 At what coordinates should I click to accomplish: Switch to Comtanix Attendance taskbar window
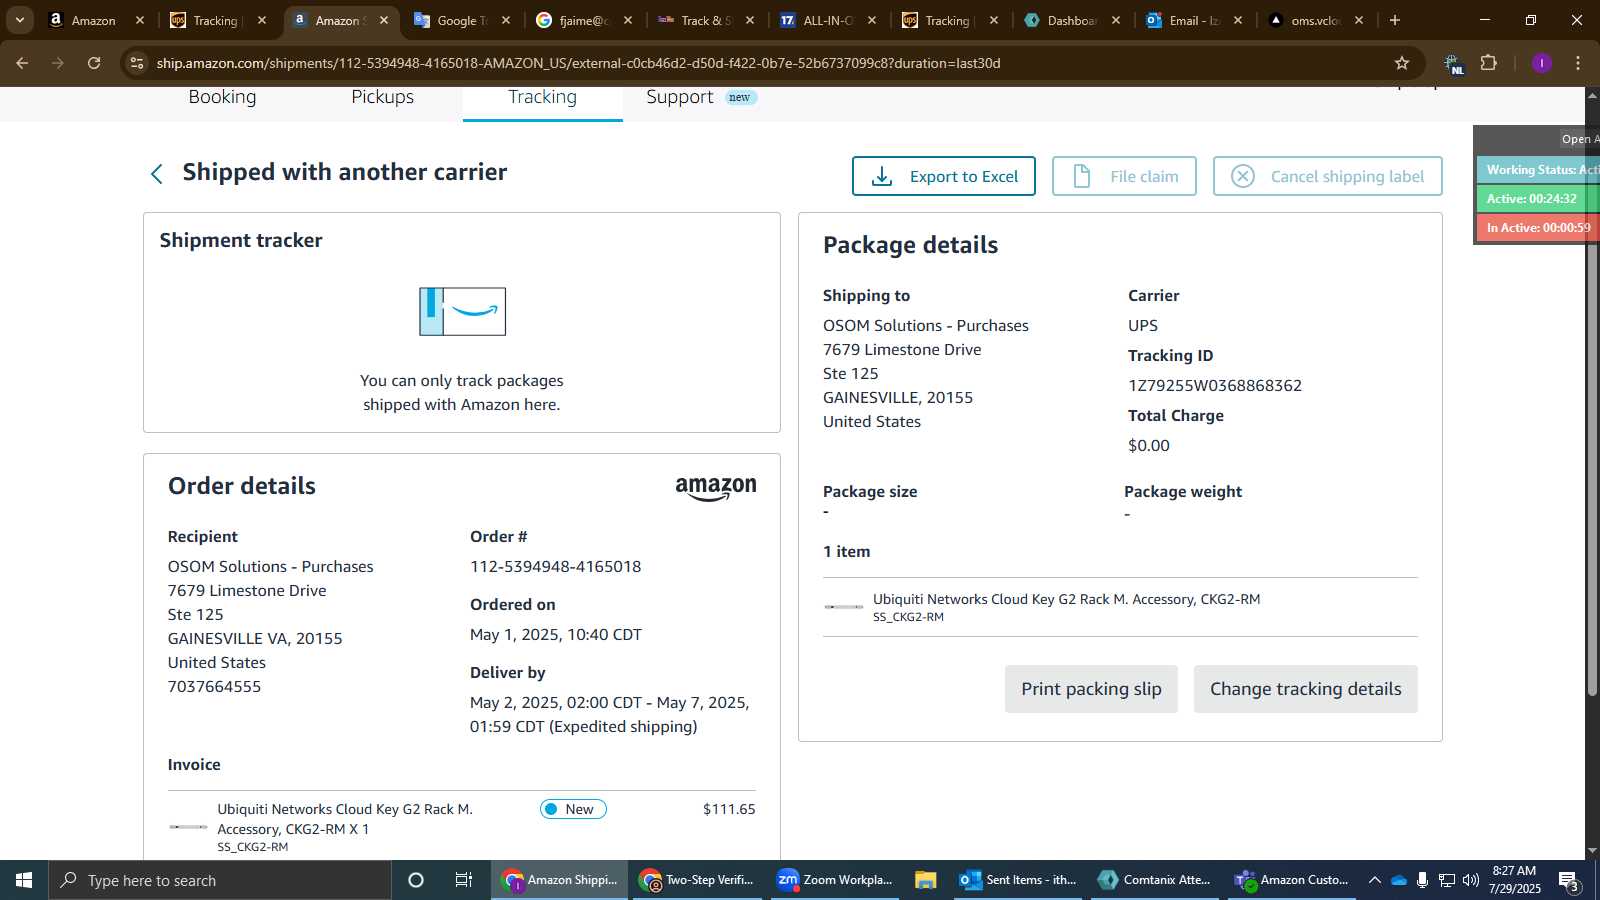[x=1155, y=880]
